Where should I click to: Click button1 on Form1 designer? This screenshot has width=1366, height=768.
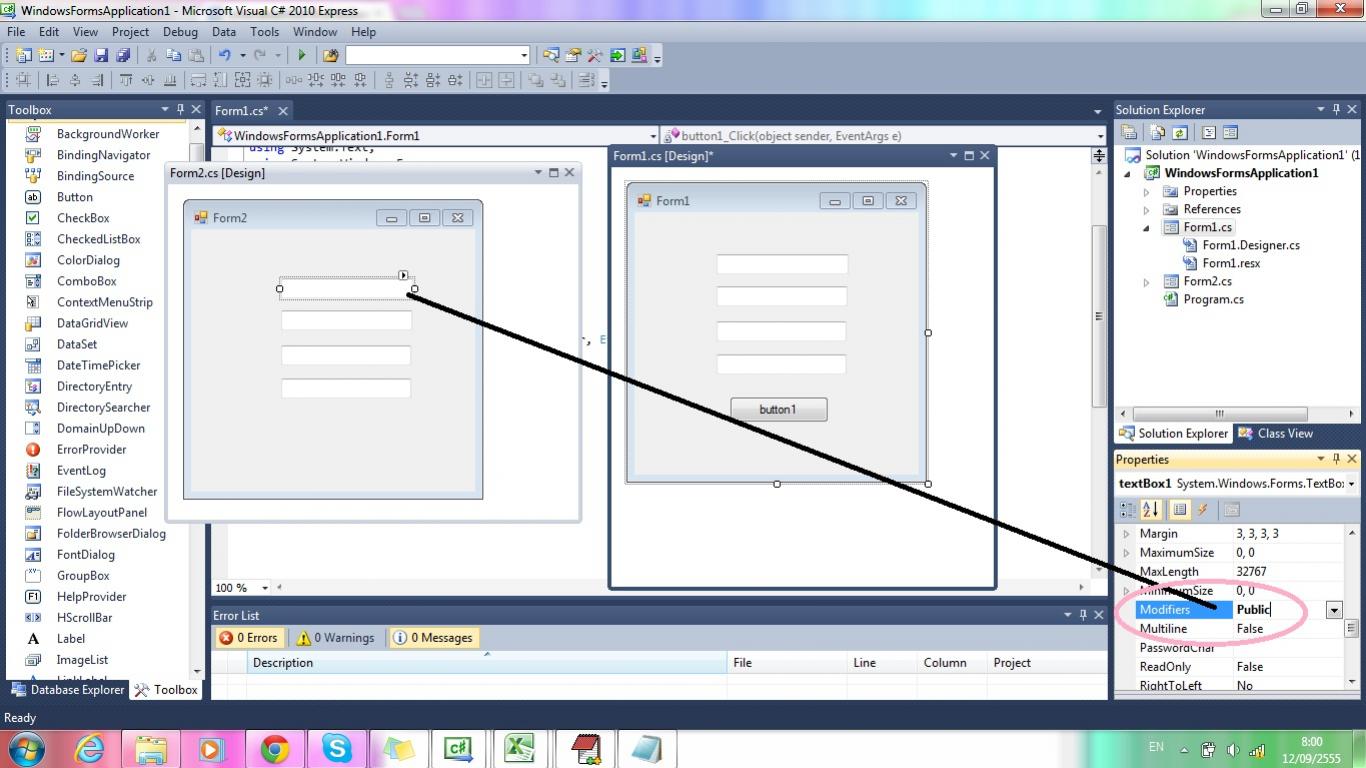(x=778, y=409)
